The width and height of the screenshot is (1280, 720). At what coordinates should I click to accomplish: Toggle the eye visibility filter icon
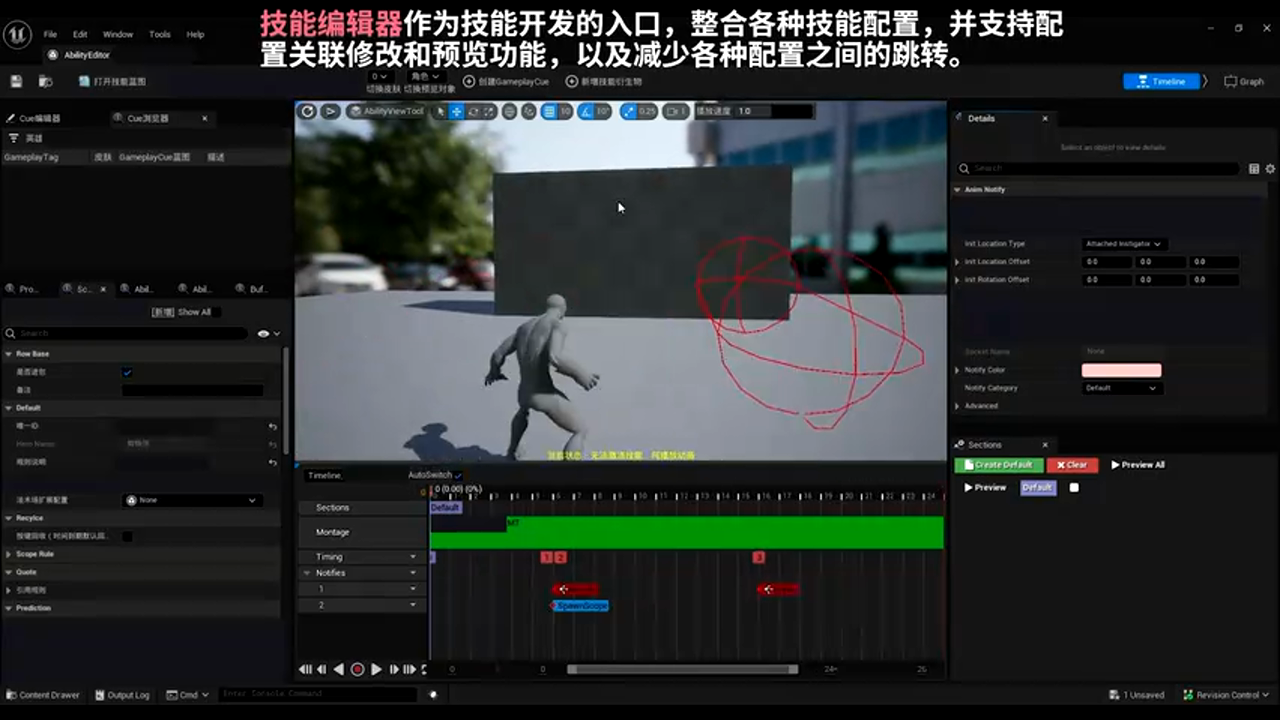click(264, 333)
